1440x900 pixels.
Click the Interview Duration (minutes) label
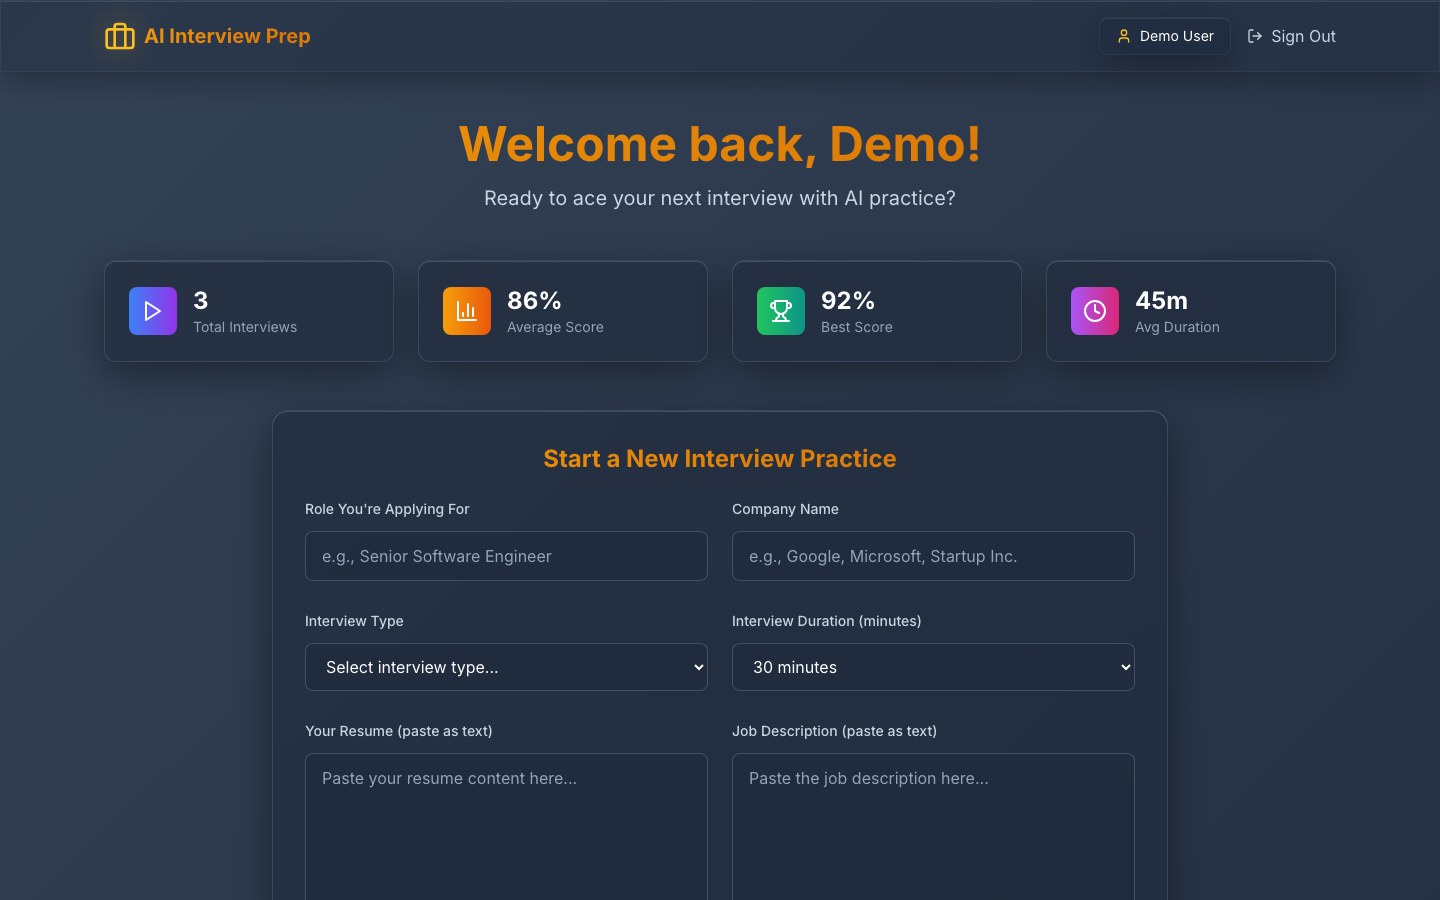827,621
